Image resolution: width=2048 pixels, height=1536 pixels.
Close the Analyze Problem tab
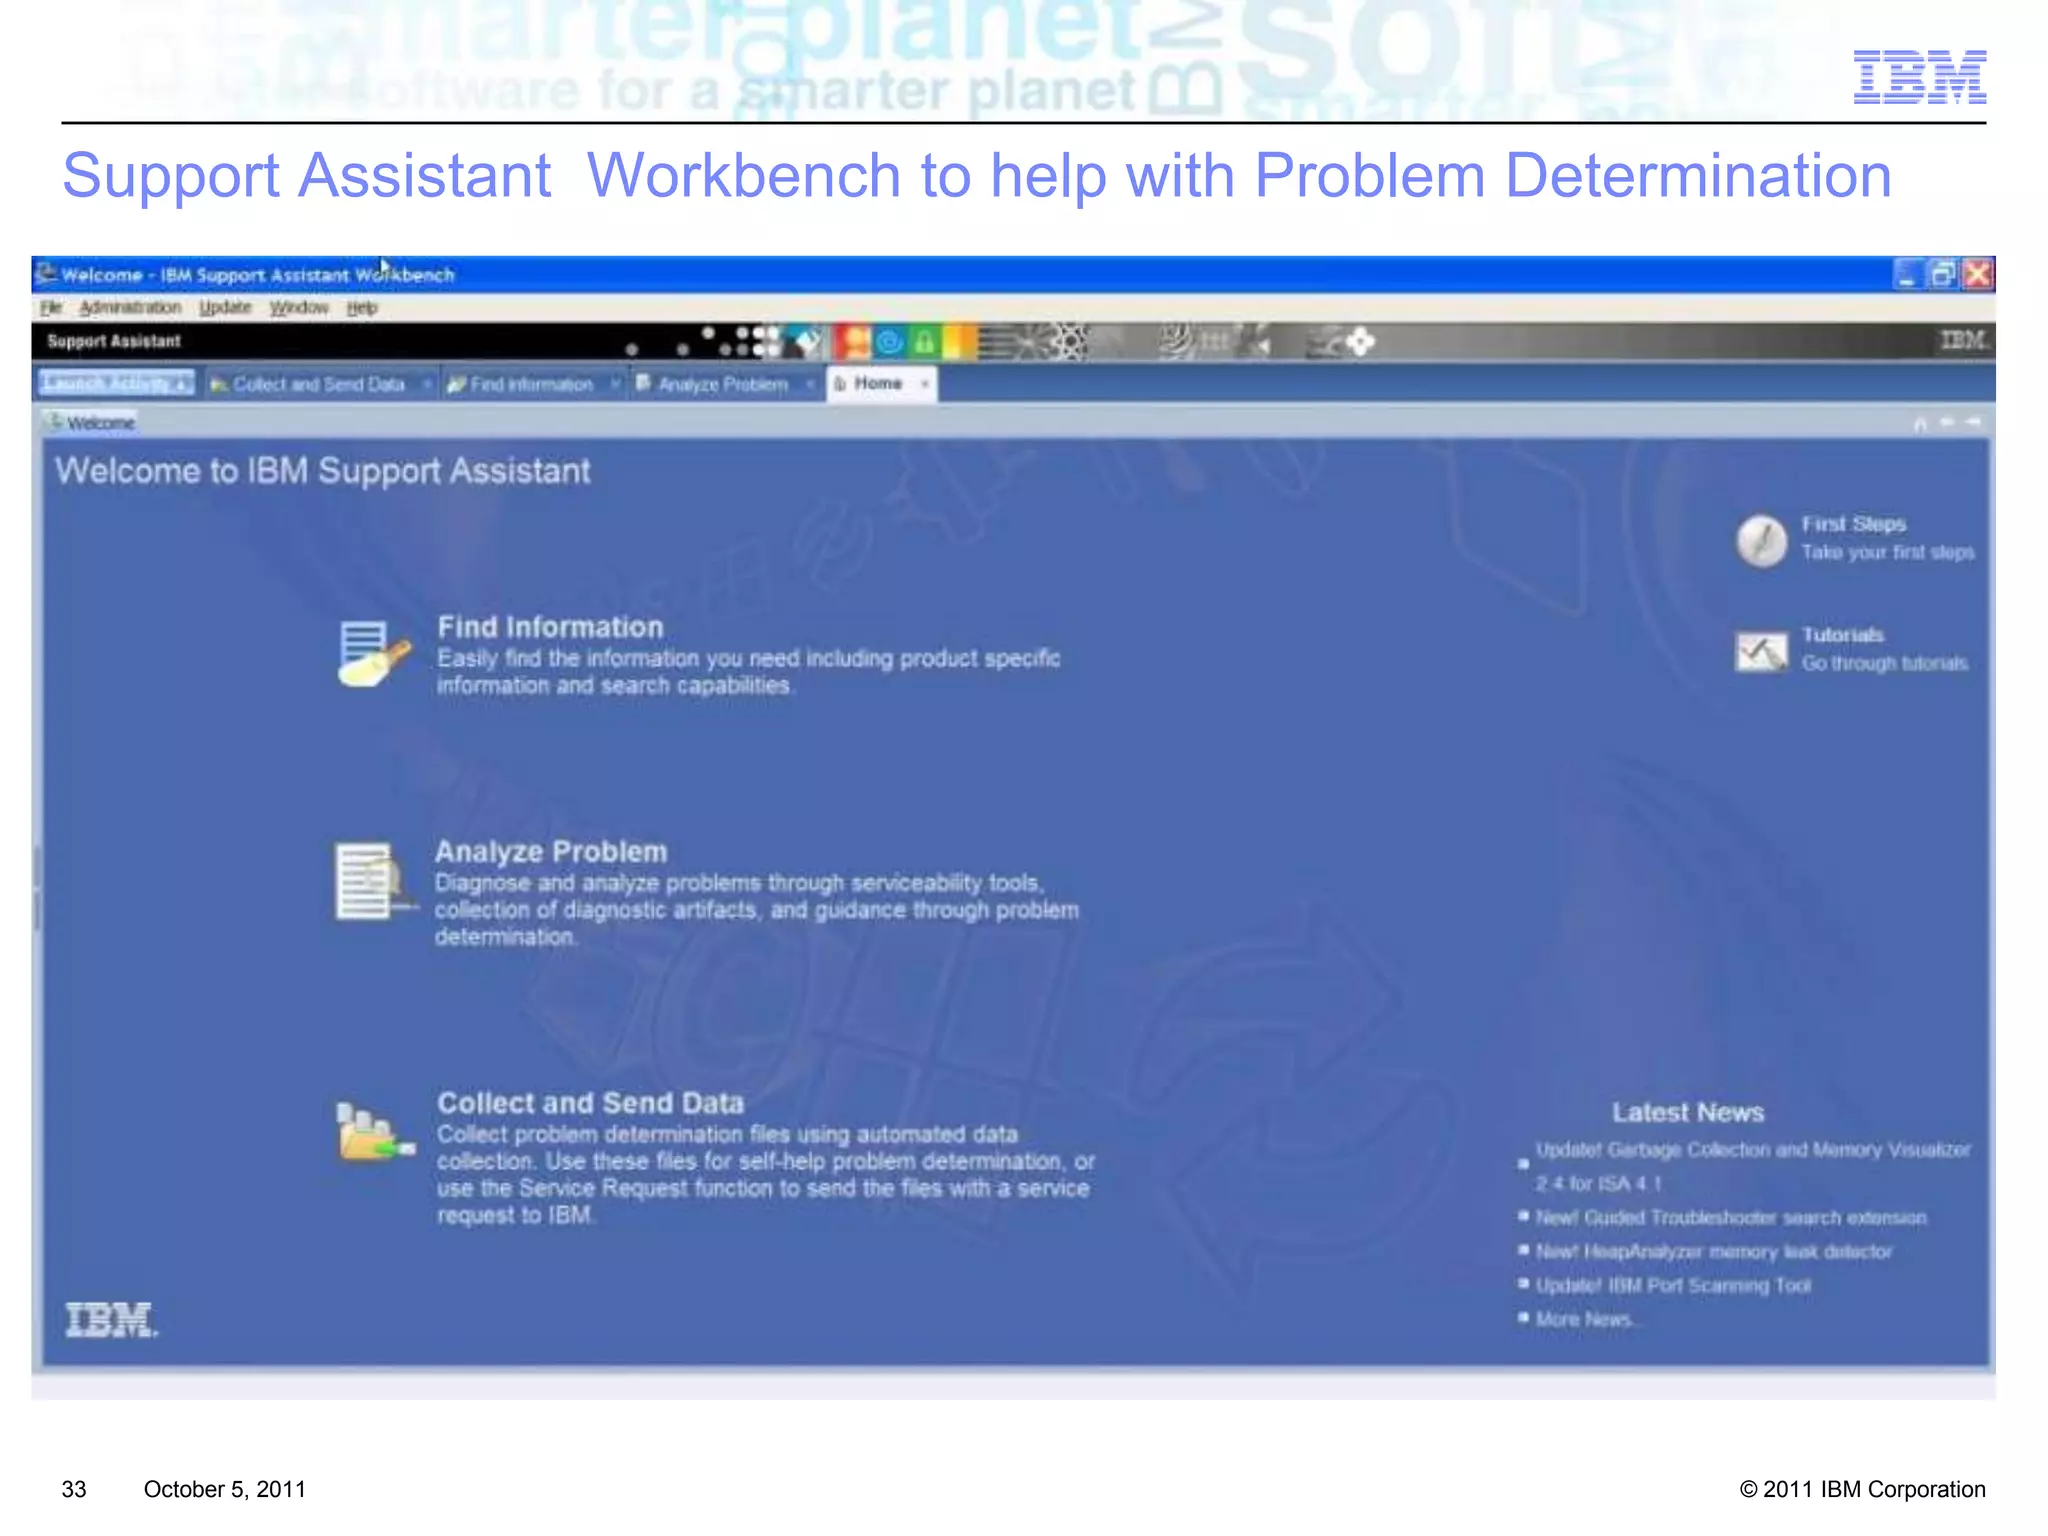click(x=810, y=384)
